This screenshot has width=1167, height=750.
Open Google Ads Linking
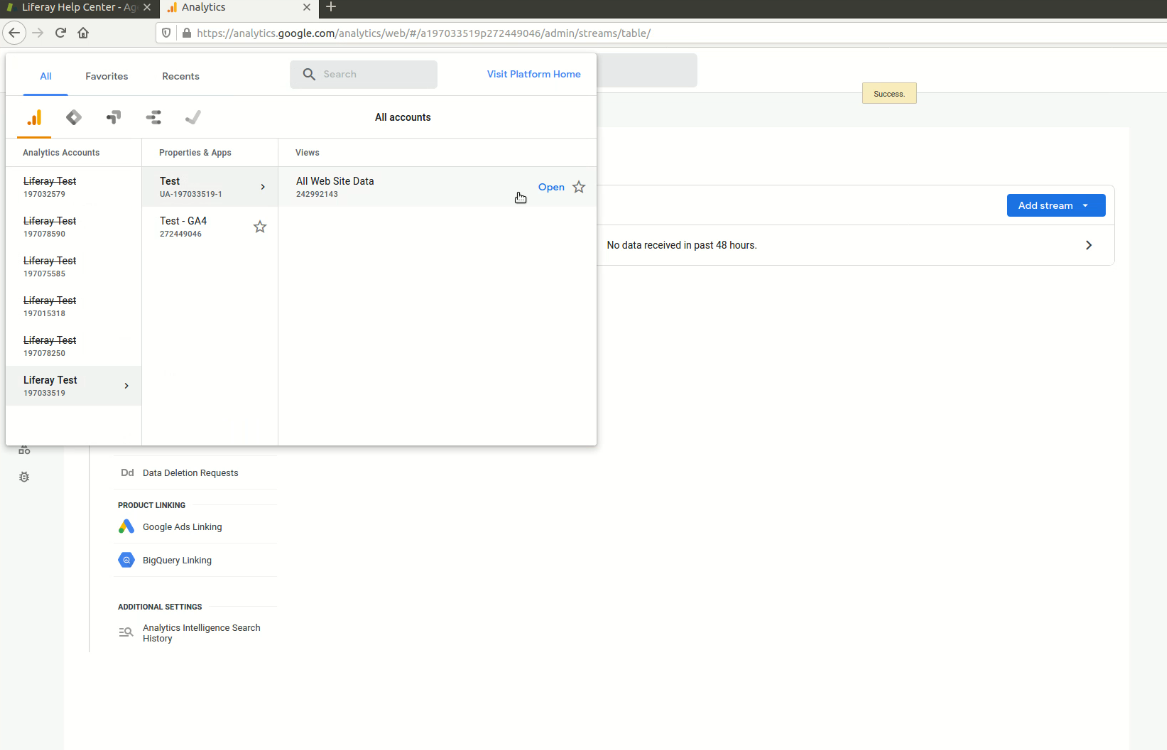pyautogui.click(x=182, y=528)
